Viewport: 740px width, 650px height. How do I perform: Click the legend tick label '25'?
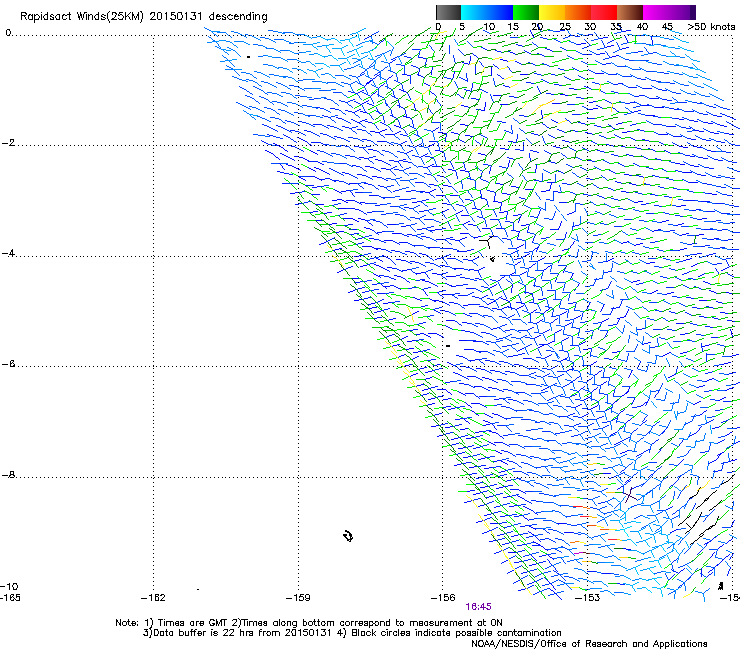pyautogui.click(x=565, y=27)
